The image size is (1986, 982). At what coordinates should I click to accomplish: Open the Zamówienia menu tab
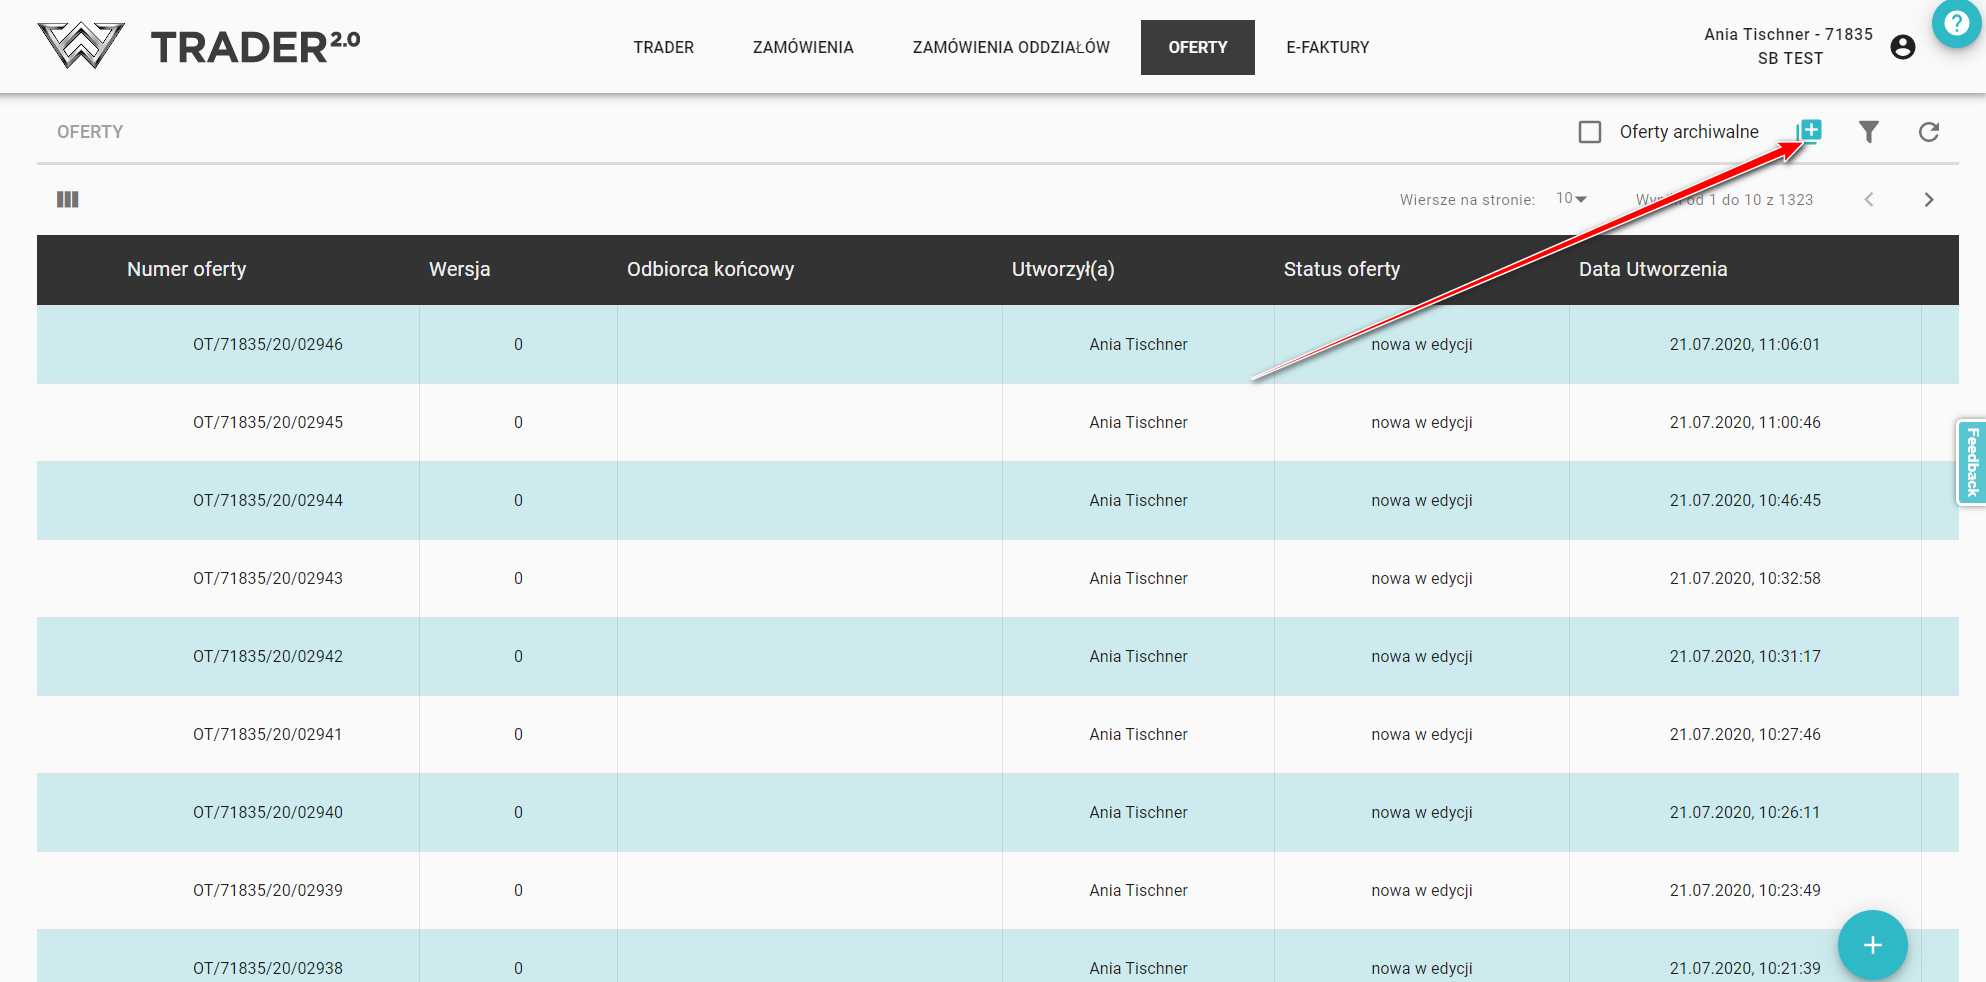802,47
